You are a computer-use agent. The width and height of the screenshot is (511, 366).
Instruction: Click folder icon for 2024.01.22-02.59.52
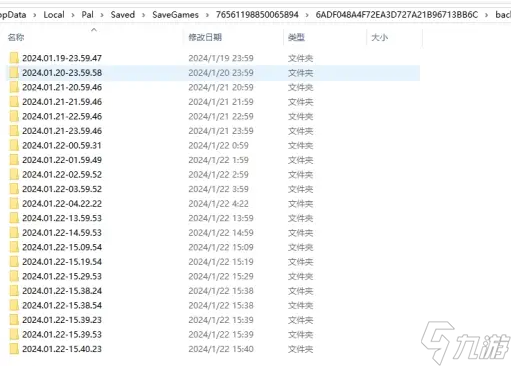pos(14,174)
